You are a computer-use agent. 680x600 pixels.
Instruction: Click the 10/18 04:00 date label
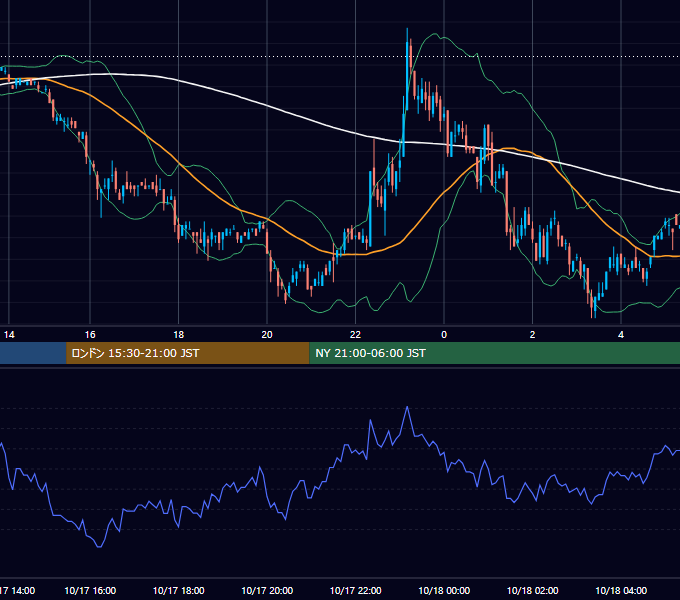[x=621, y=590]
